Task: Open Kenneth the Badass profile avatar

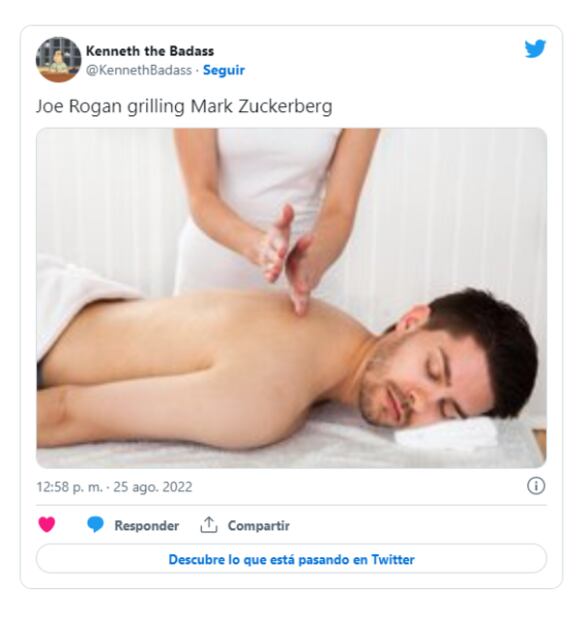Action: coord(59,60)
